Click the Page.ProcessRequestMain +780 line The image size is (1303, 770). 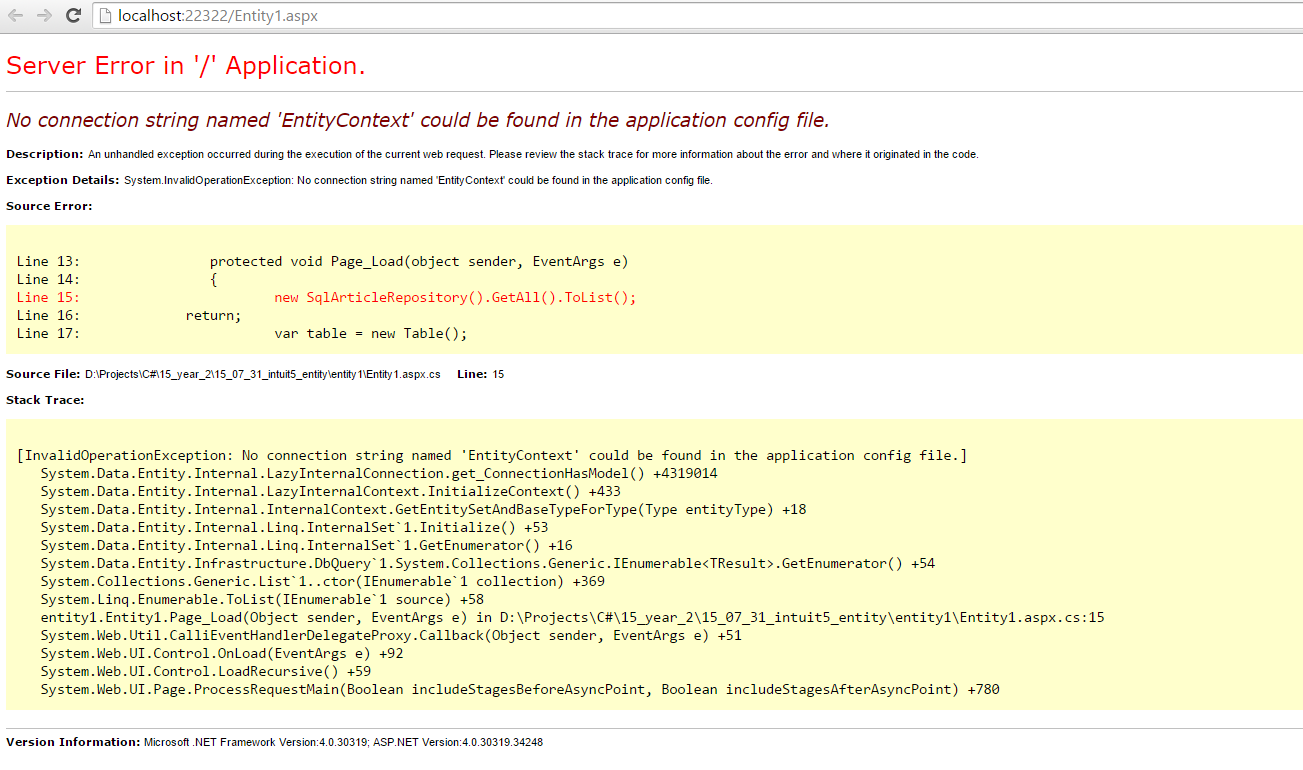coord(520,690)
